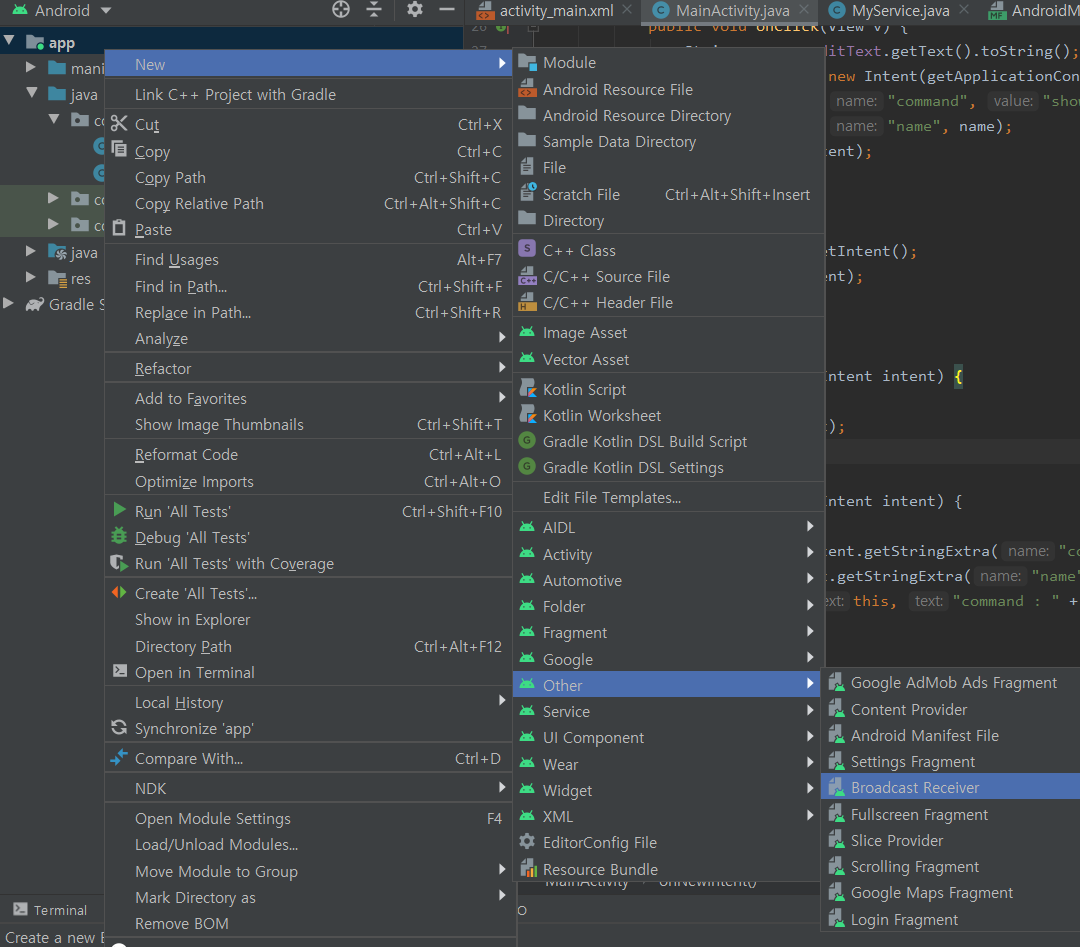Click the Synchronize 'app' refresh icon
The width and height of the screenshot is (1080, 947).
click(119, 727)
